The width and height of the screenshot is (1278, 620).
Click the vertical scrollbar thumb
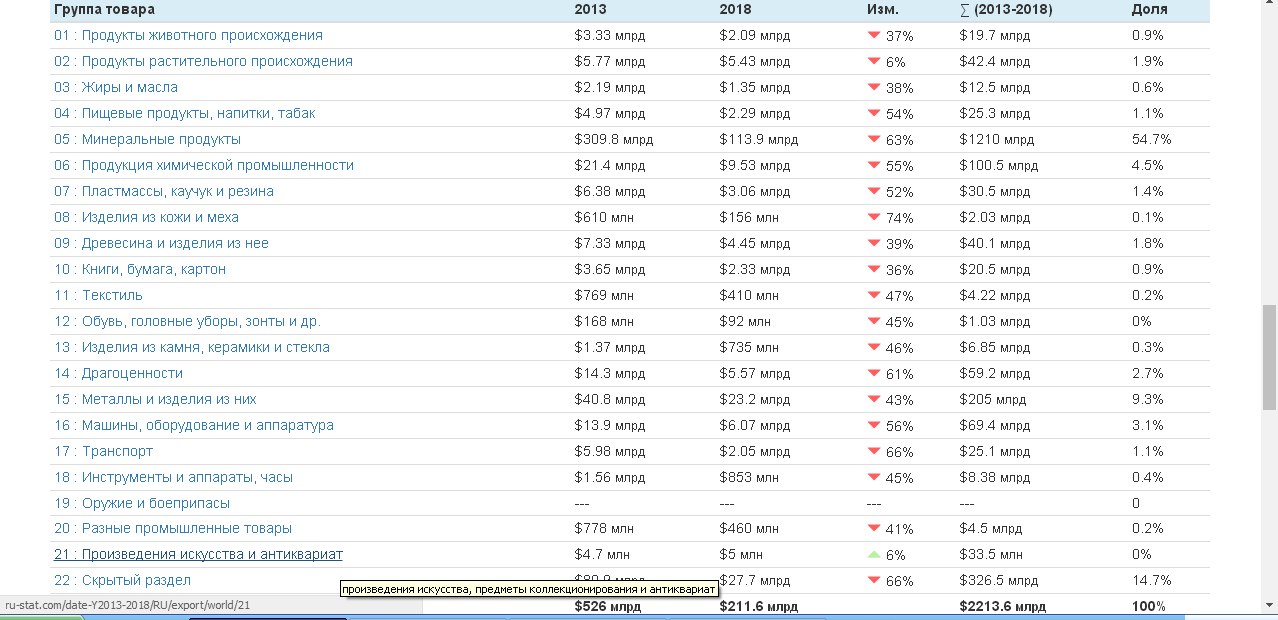1269,357
